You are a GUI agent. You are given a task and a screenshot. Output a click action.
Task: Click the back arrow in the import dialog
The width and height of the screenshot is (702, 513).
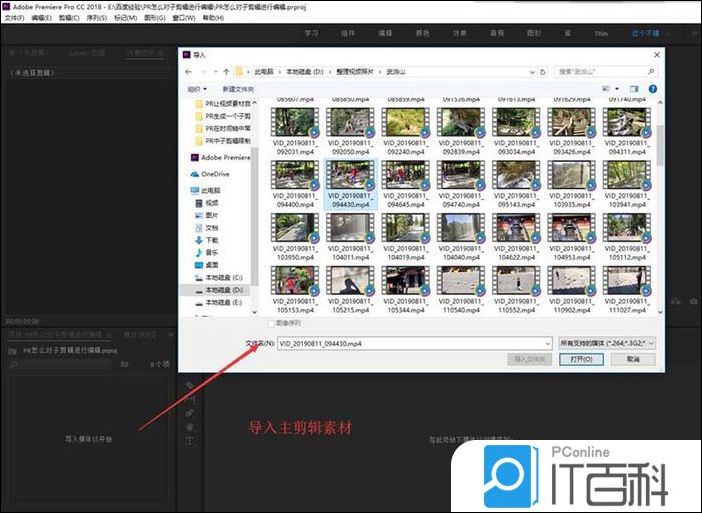187,72
